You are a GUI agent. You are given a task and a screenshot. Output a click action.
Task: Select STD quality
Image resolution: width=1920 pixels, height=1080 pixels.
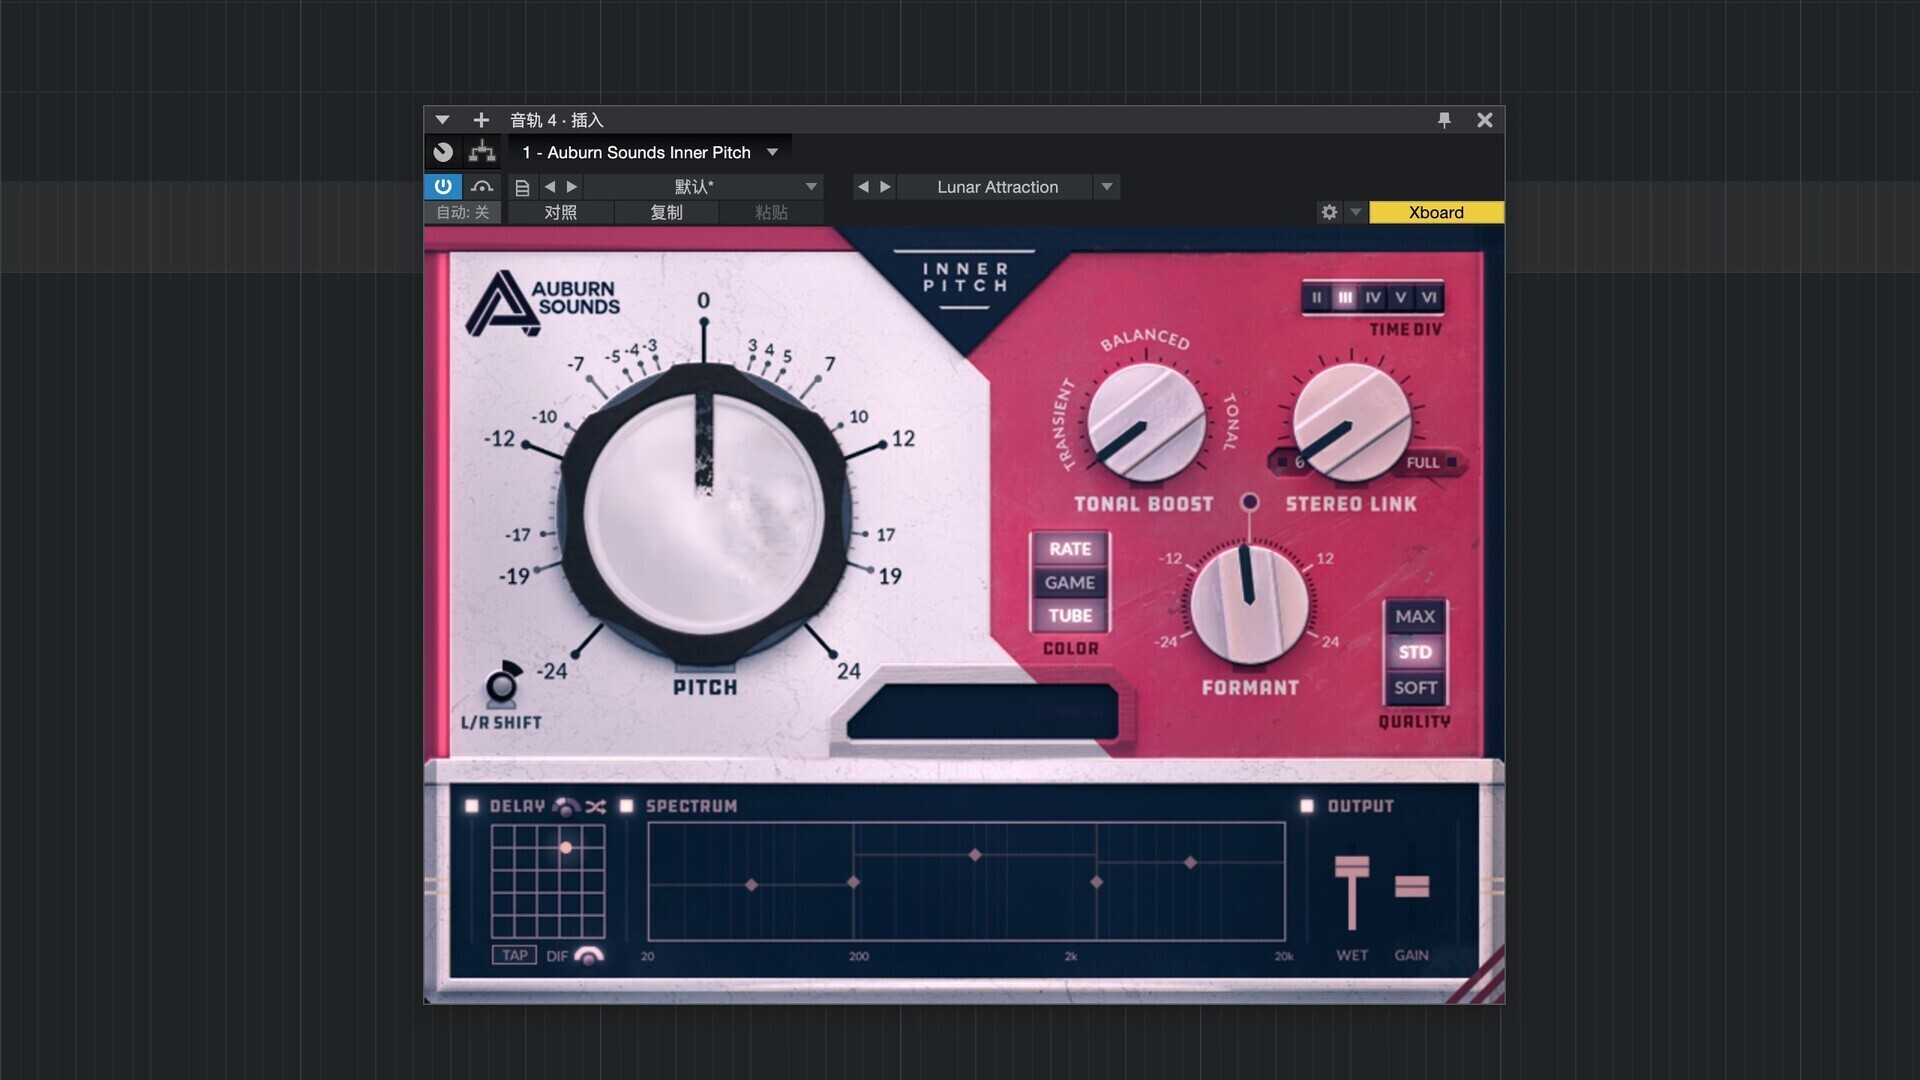pyautogui.click(x=1415, y=652)
